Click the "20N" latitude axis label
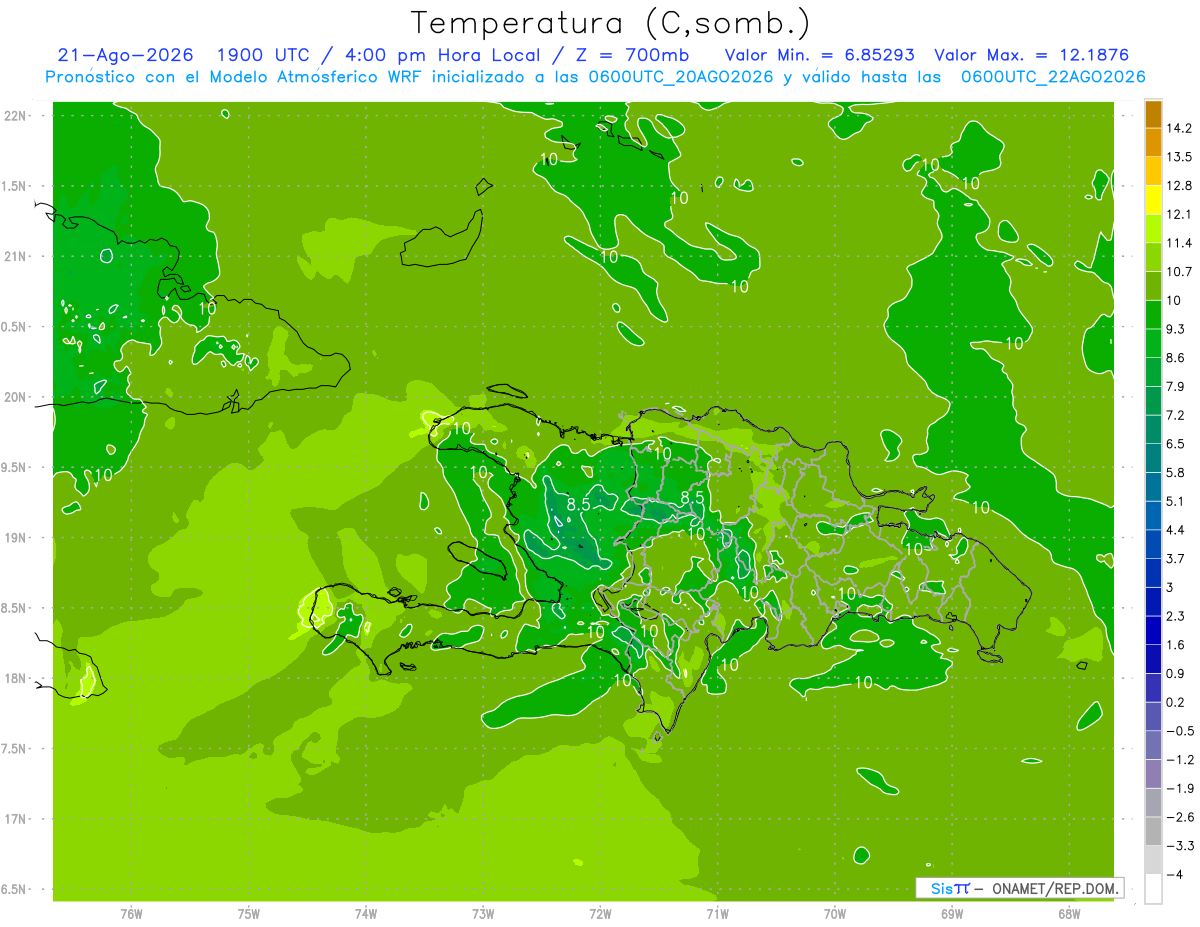Screen dimensions: 1200x927 16,397
